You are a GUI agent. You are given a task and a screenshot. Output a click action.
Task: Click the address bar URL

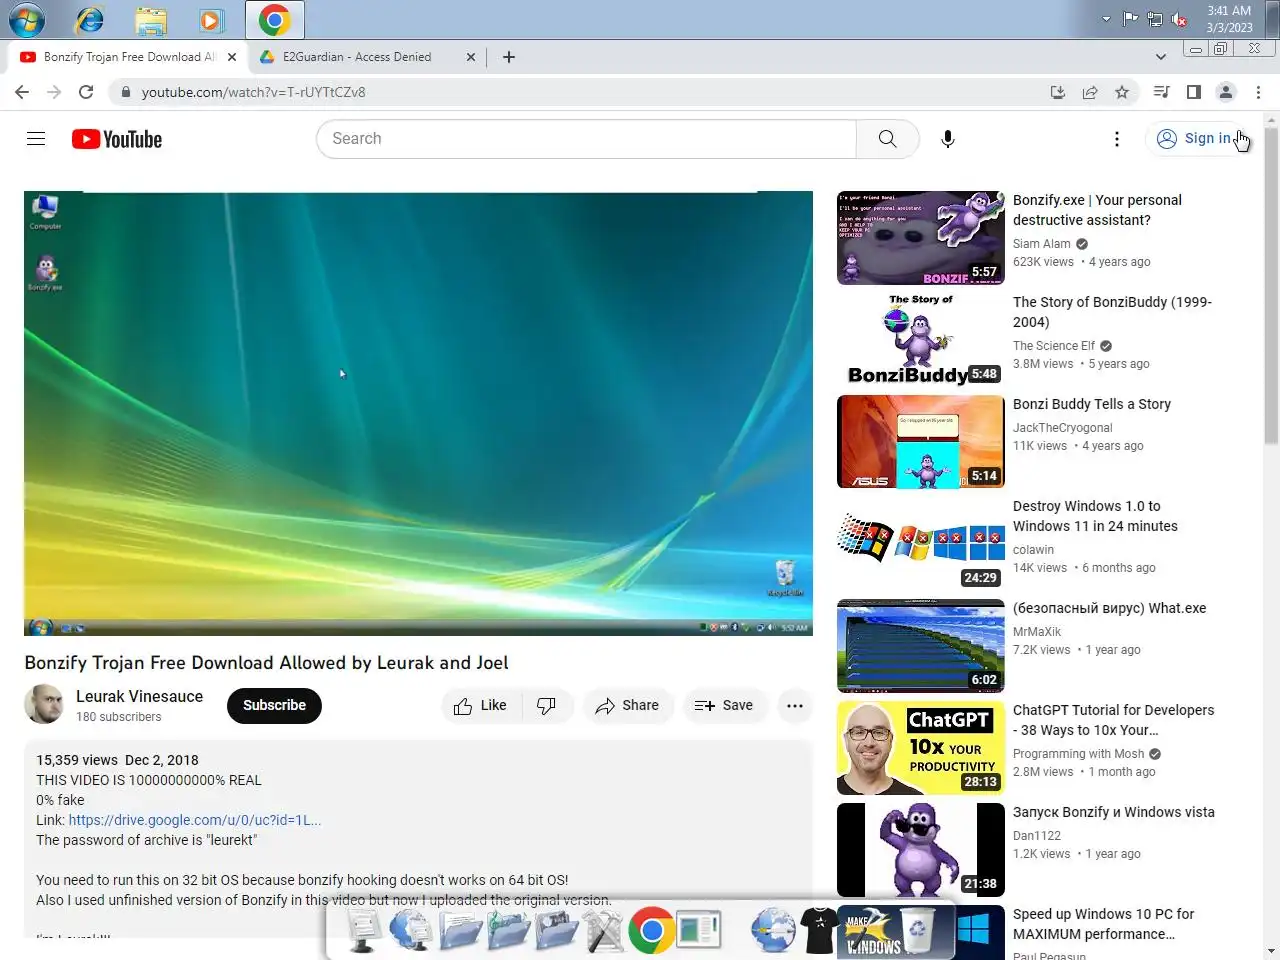(x=254, y=92)
